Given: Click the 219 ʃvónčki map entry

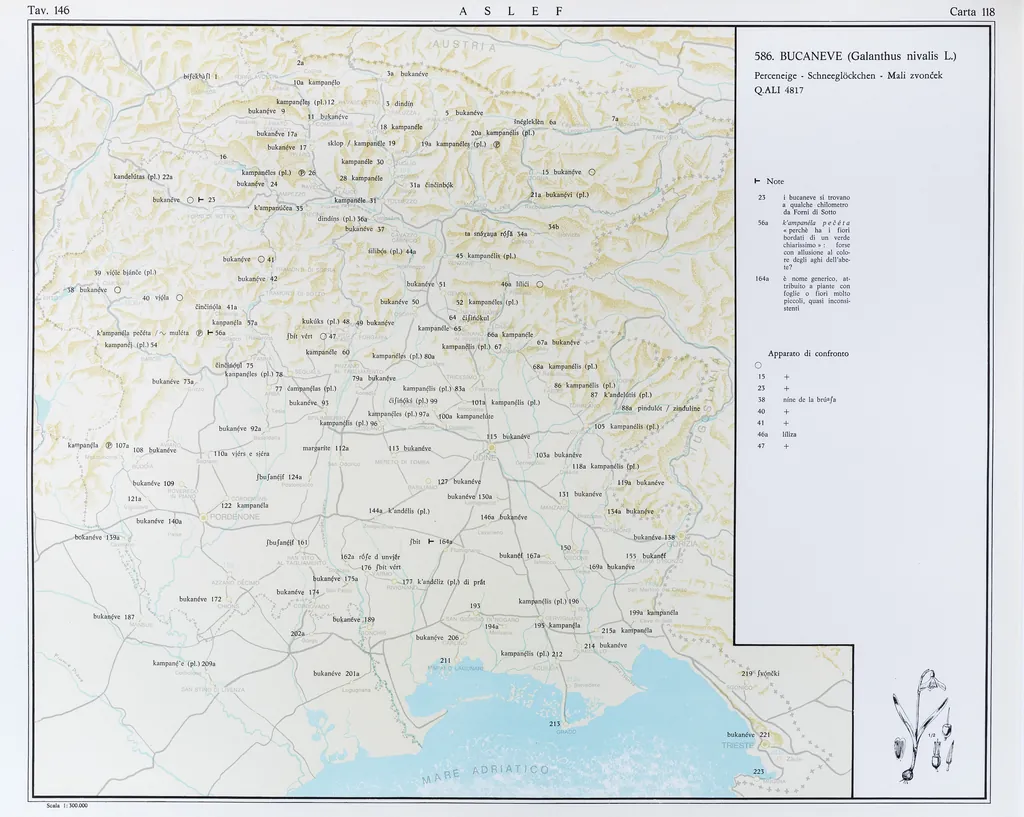Looking at the screenshot, I should coord(759,674).
